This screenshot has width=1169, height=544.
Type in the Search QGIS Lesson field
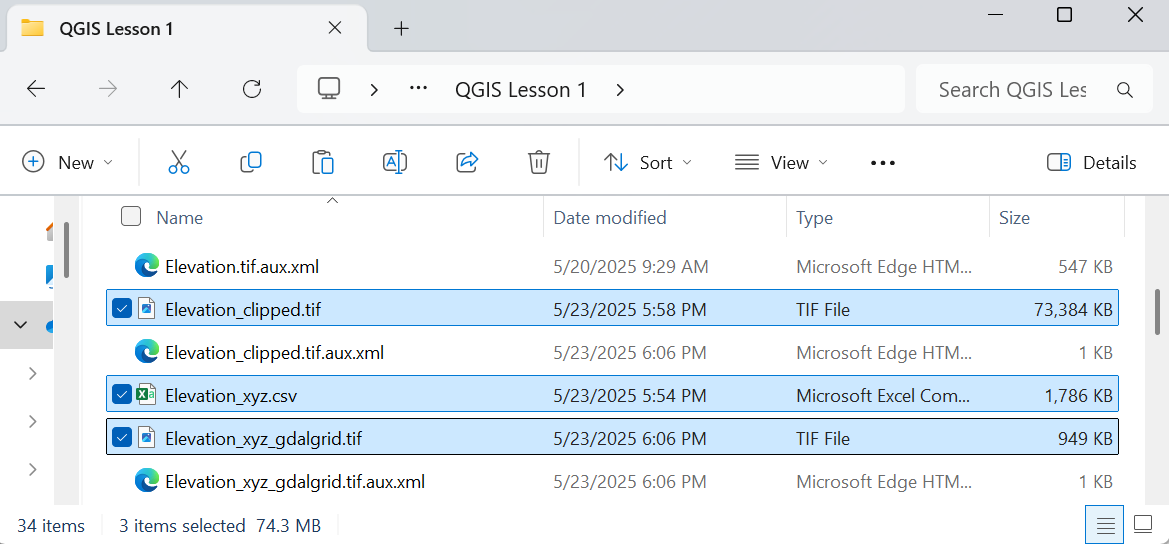click(1012, 89)
